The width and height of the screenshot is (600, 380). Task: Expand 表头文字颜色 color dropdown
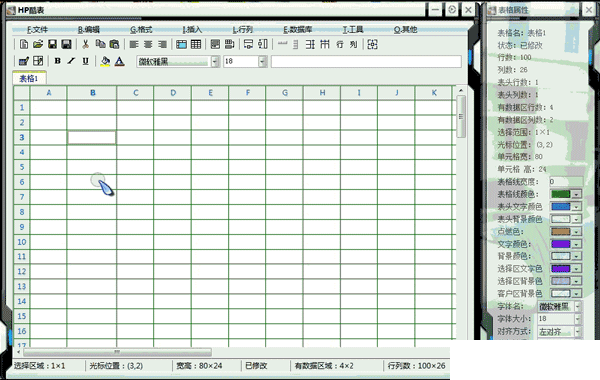pos(576,207)
